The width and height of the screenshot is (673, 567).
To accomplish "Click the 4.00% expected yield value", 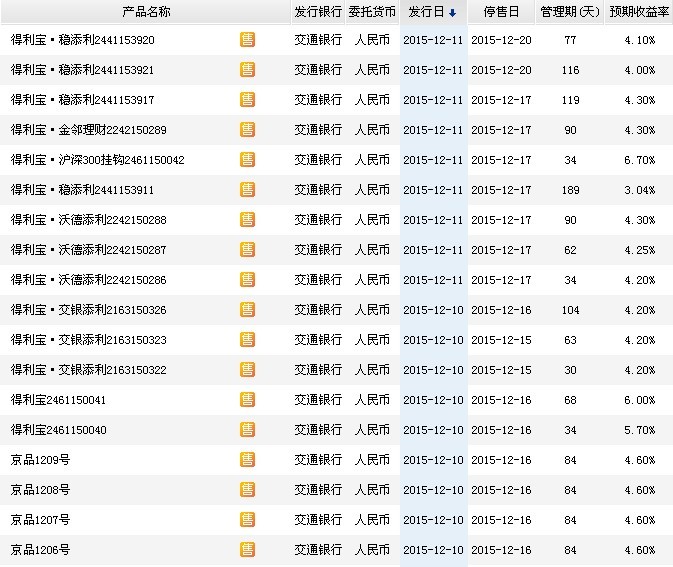I will (x=640, y=70).
